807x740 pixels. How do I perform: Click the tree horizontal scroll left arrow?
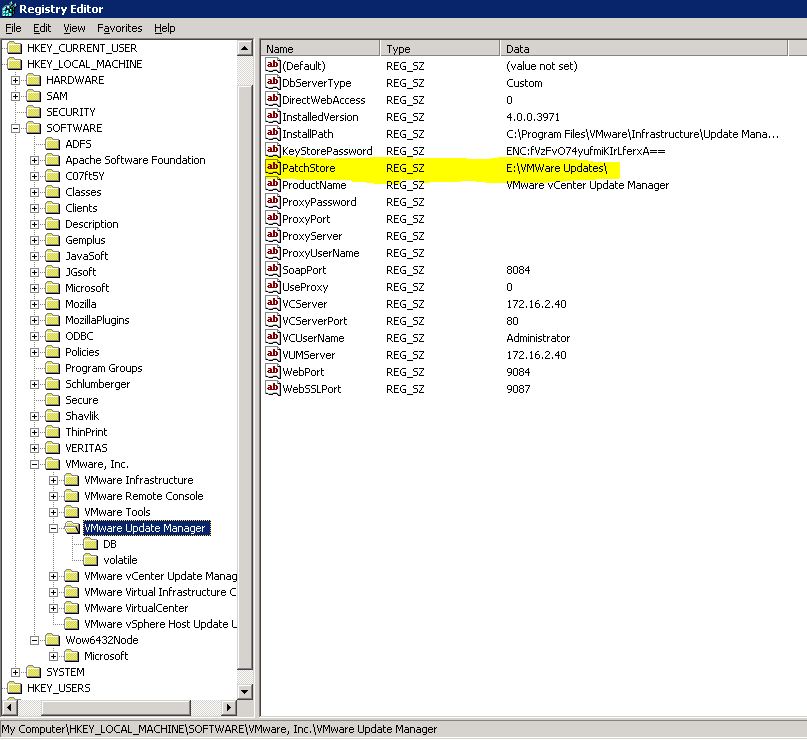pos(10,708)
